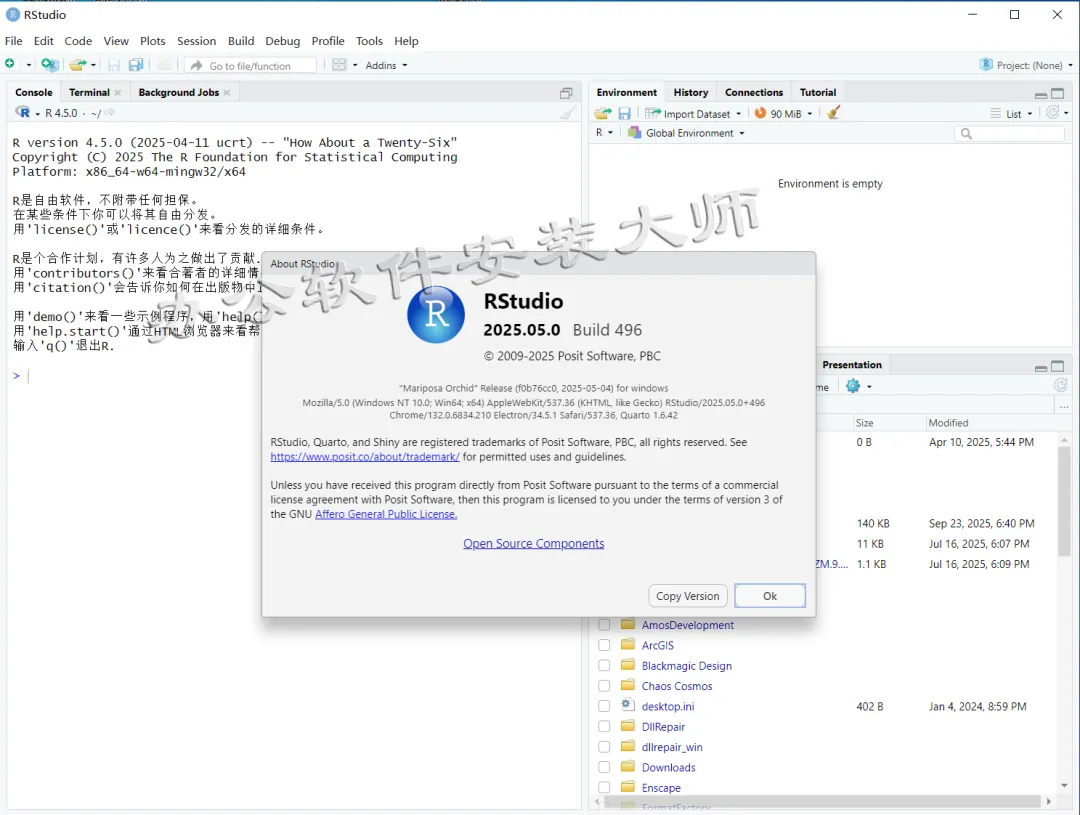This screenshot has width=1080, height=815.
Task: Refresh the Environment pane
Action: click(x=1052, y=112)
